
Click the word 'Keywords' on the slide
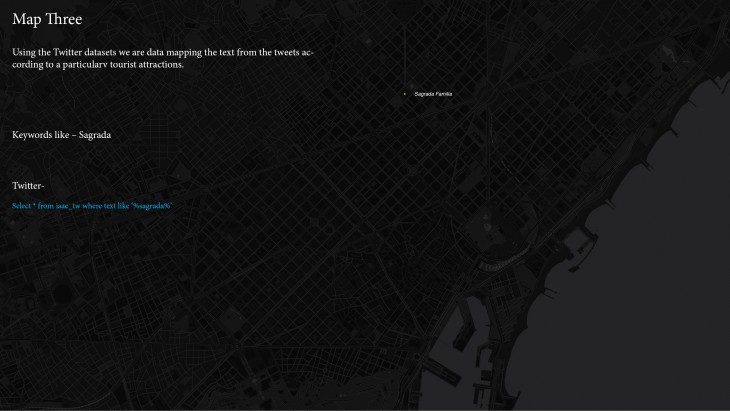pos(34,134)
